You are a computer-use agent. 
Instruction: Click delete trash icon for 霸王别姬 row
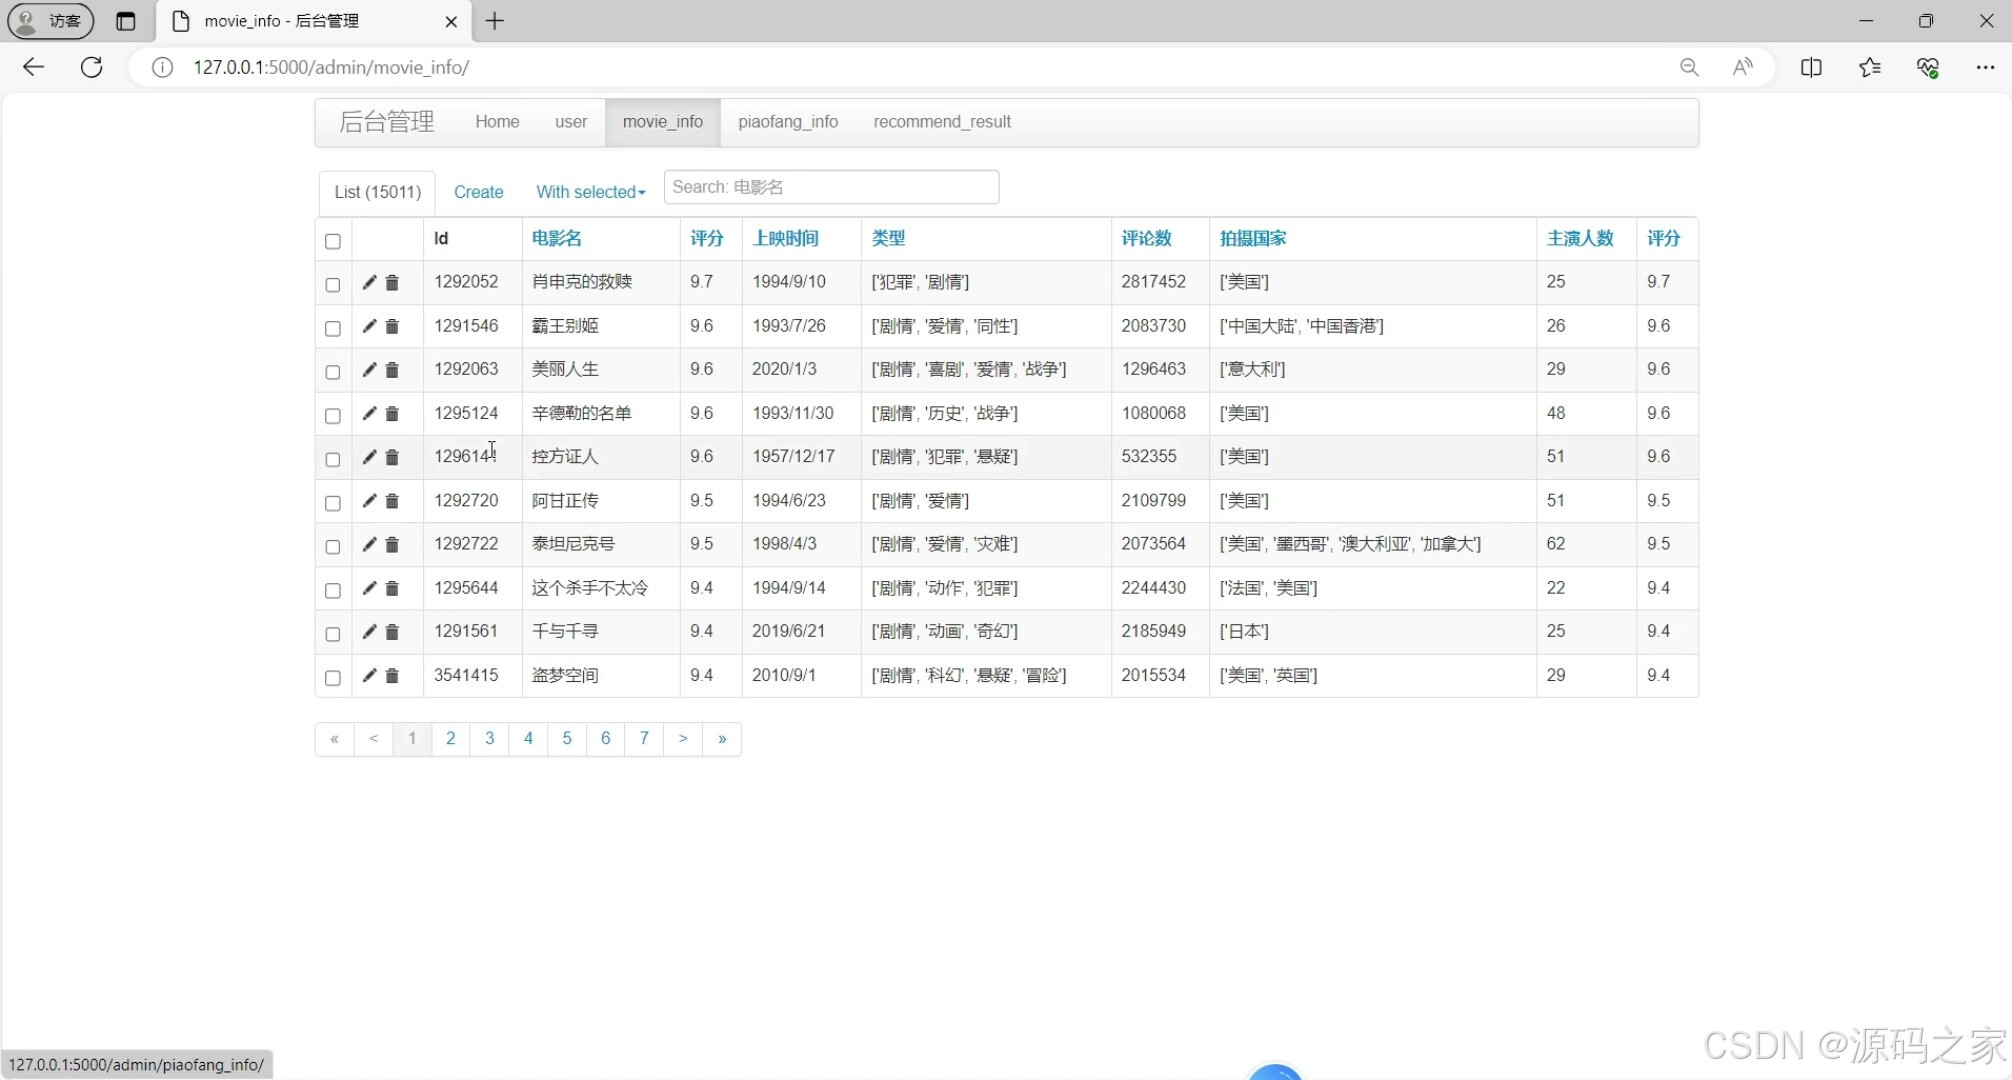click(392, 327)
